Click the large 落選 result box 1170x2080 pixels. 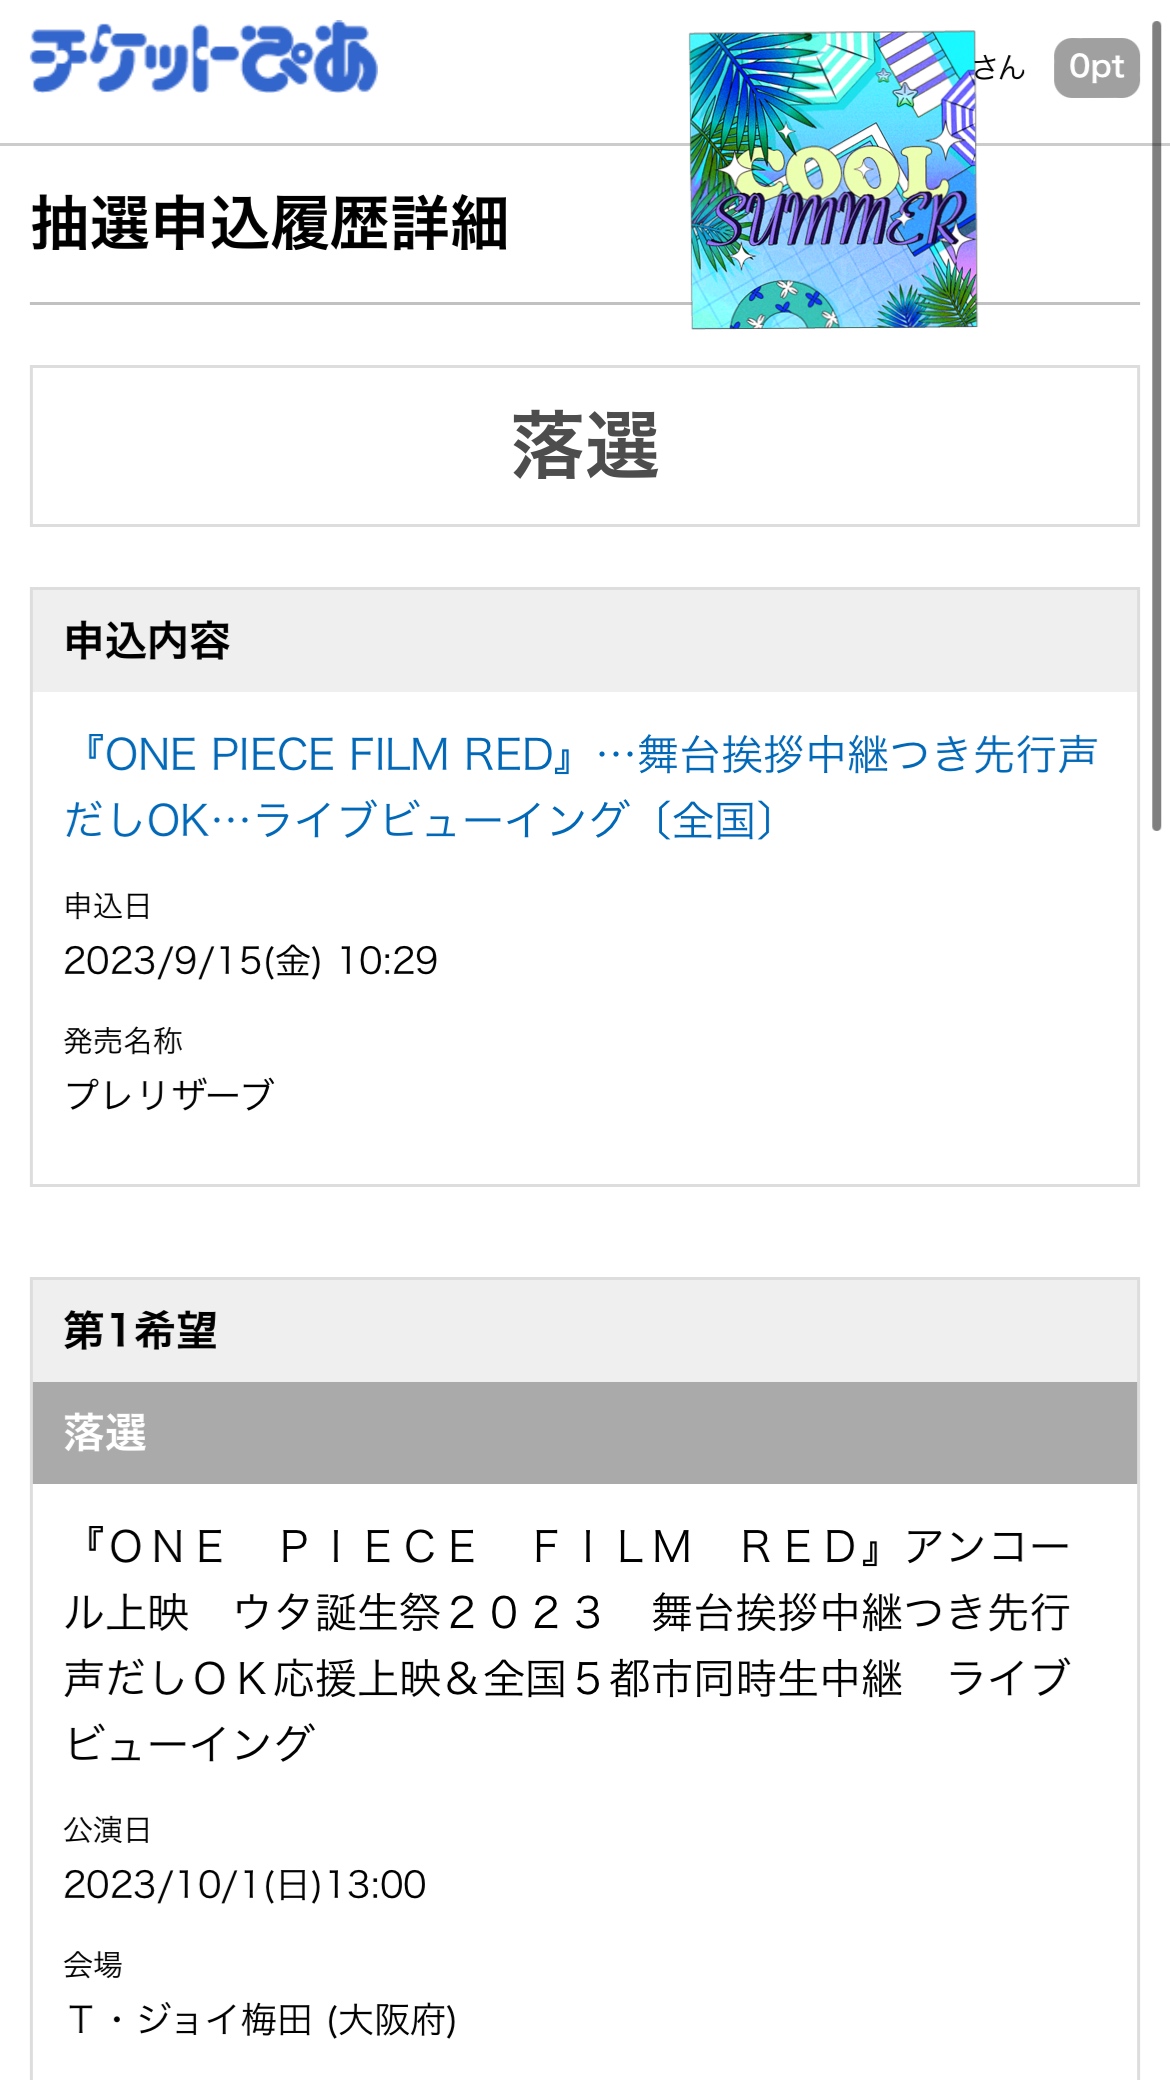(584, 446)
